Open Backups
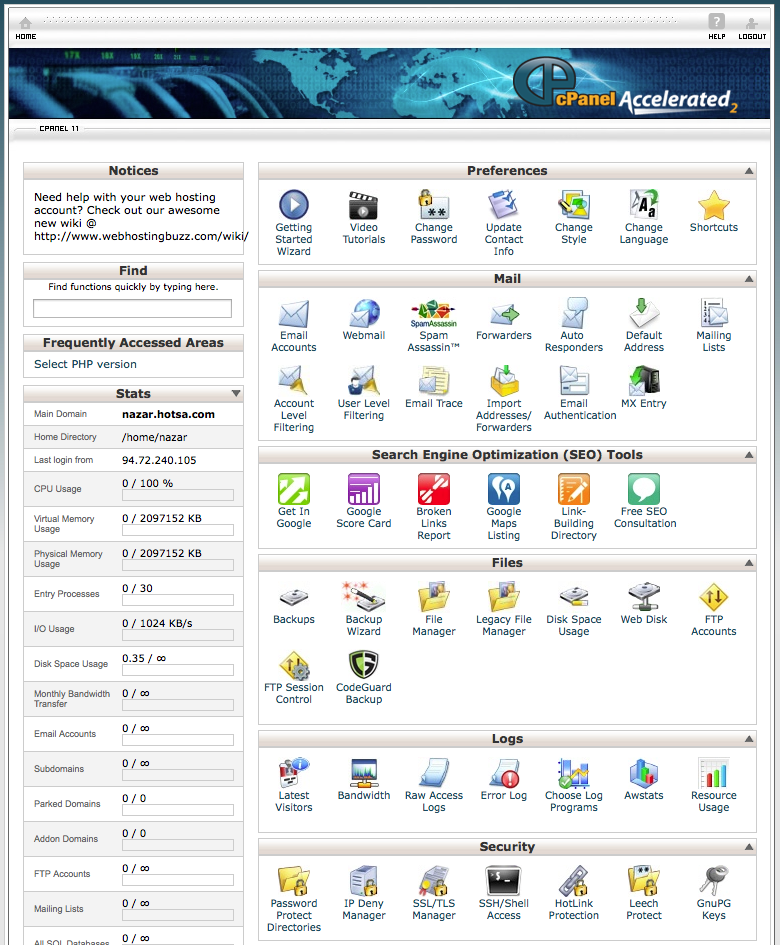The image size is (780, 945). pos(294,597)
